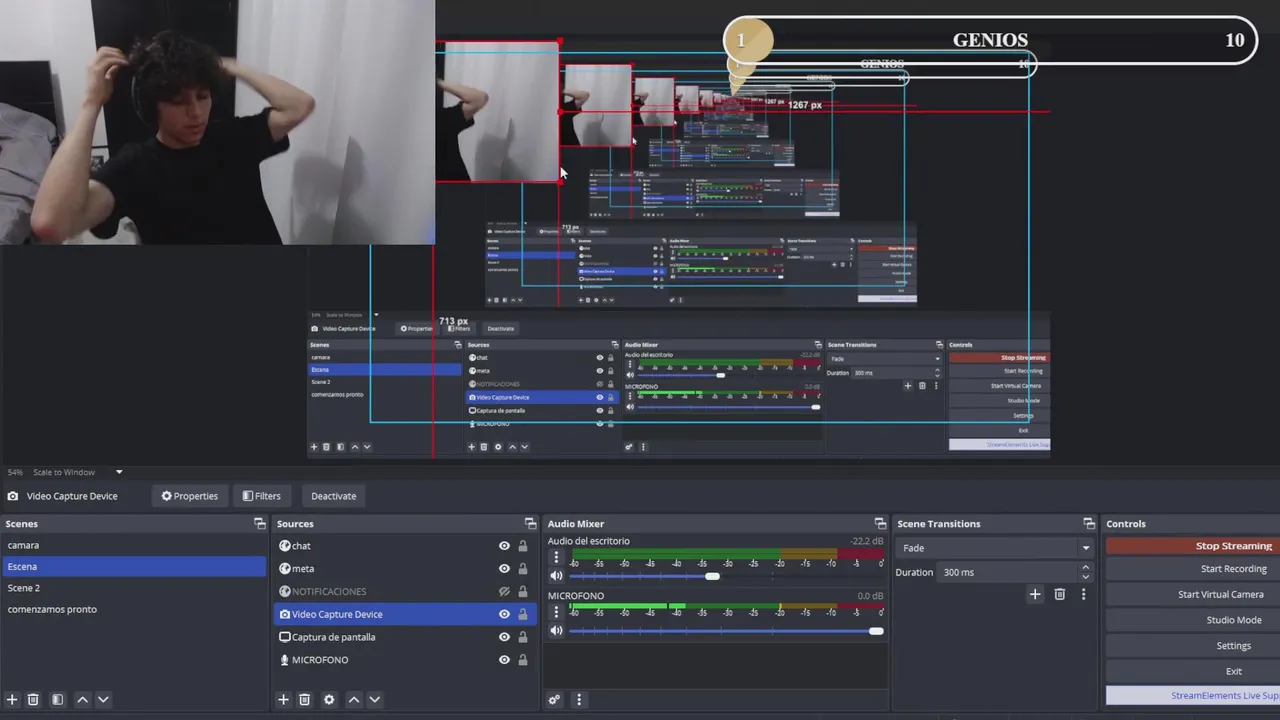Viewport: 1280px width, 720px height.
Task: Open Properties of Video Capture Device
Action: [x=189, y=496]
